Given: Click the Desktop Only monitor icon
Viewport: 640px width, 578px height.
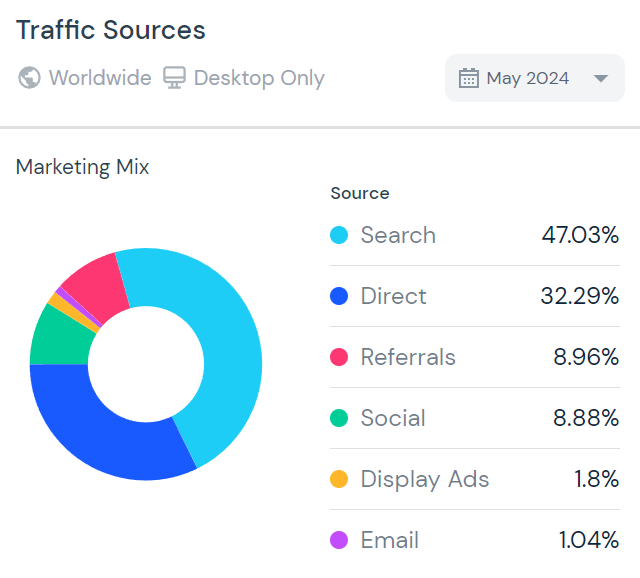Looking at the screenshot, I should 175,78.
